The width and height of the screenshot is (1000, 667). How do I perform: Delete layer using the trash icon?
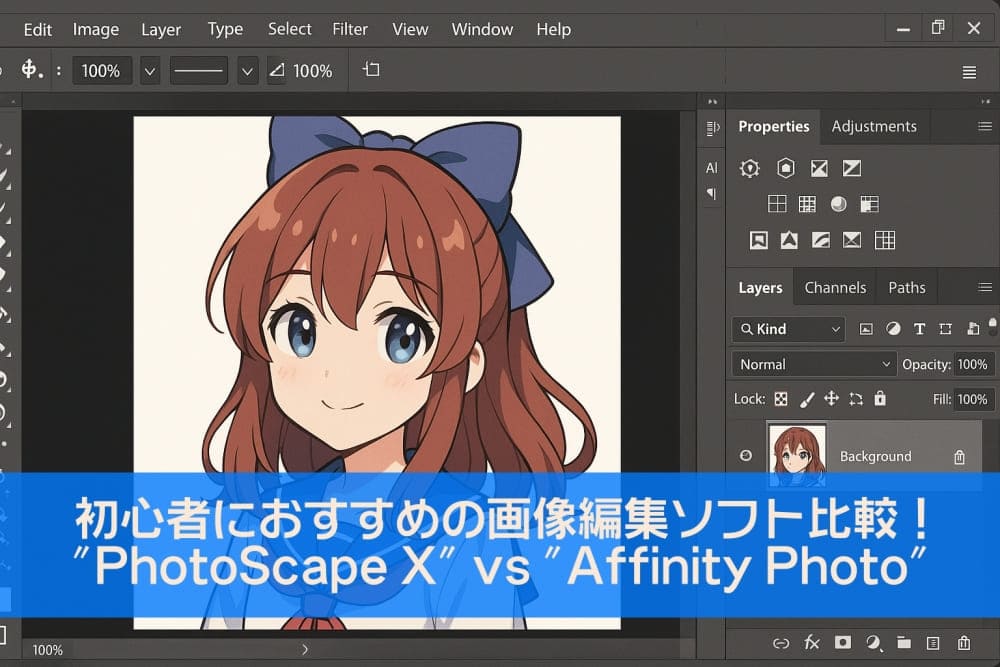[x=964, y=643]
